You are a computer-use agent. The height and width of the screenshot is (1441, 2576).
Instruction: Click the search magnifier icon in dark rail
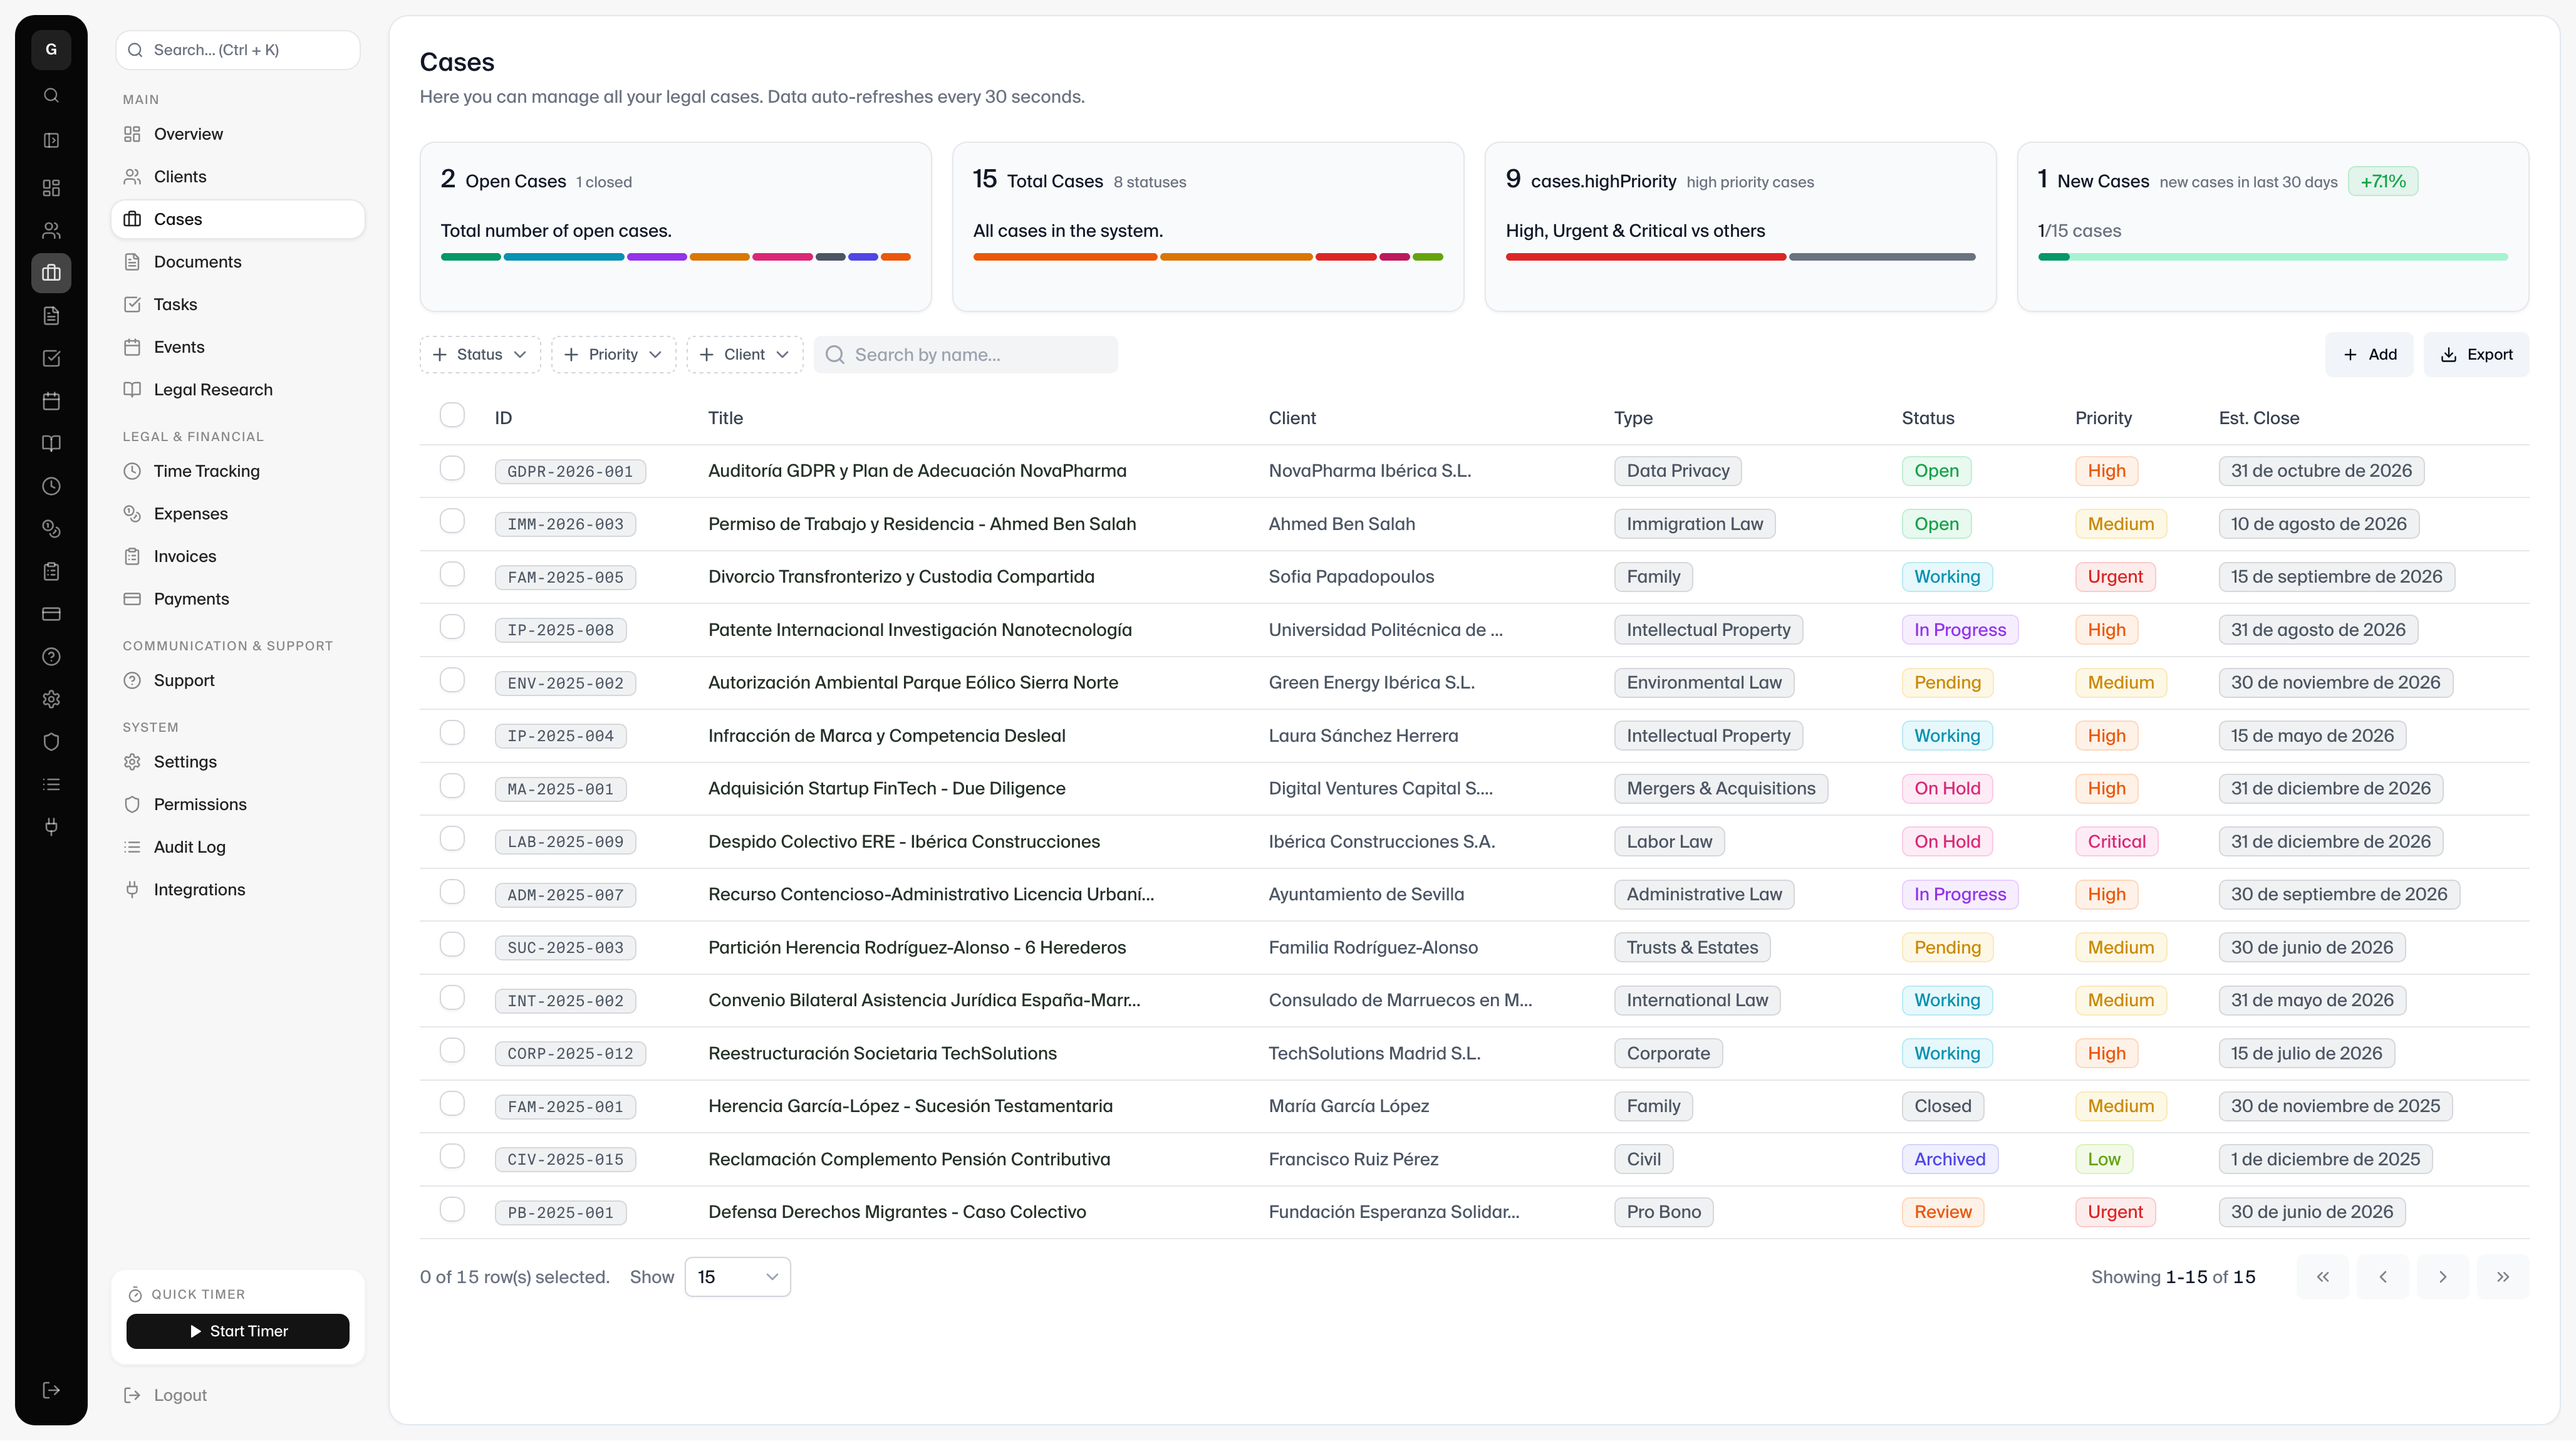point(51,95)
